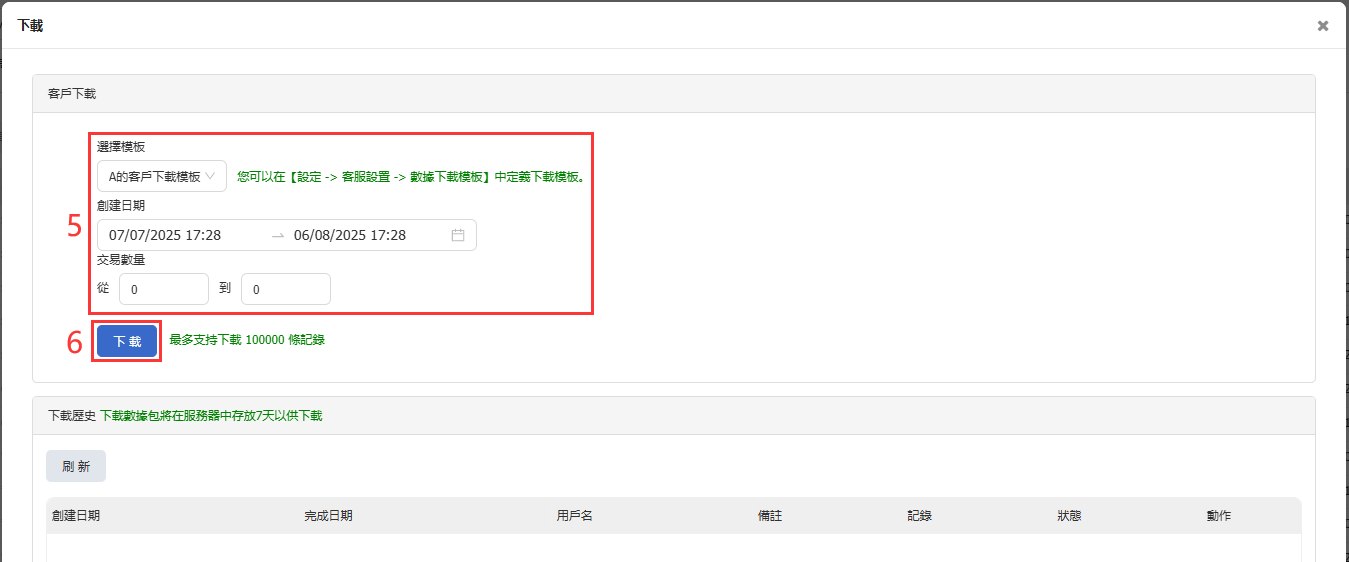The height and width of the screenshot is (562, 1349).
Task: Click the 下載數據包將在服務器中存放7天以供下載 note
Action: coord(211,415)
